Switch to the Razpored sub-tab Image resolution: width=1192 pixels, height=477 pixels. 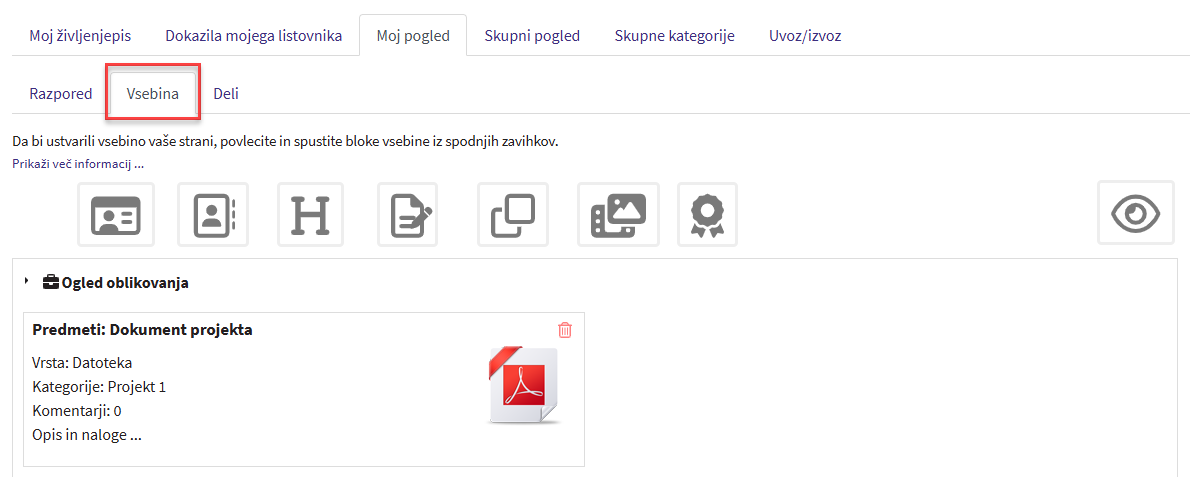61,94
